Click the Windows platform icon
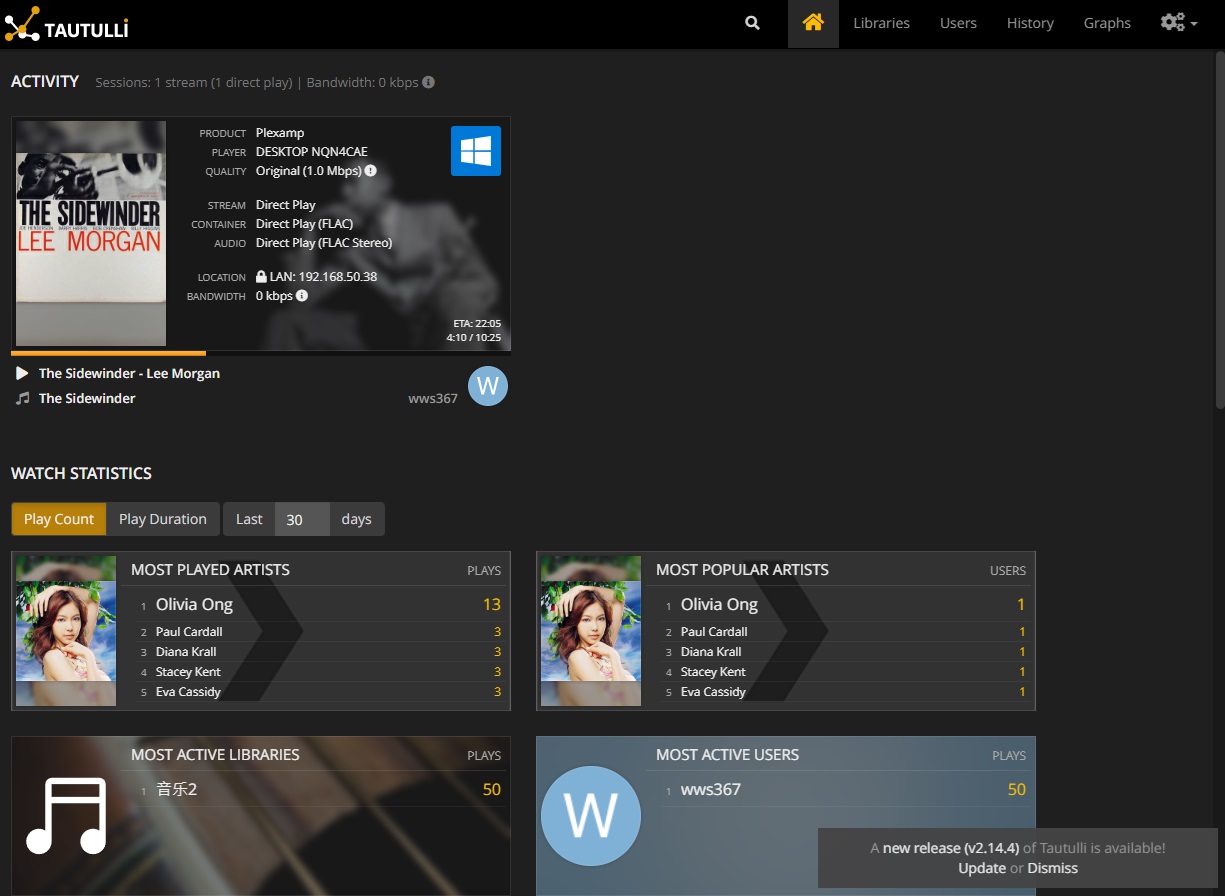Image resolution: width=1225 pixels, height=896 pixels. 475,151
